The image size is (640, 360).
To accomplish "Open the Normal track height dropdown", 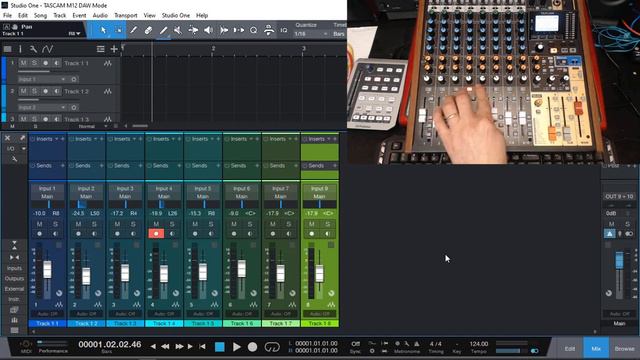I will coord(93,127).
